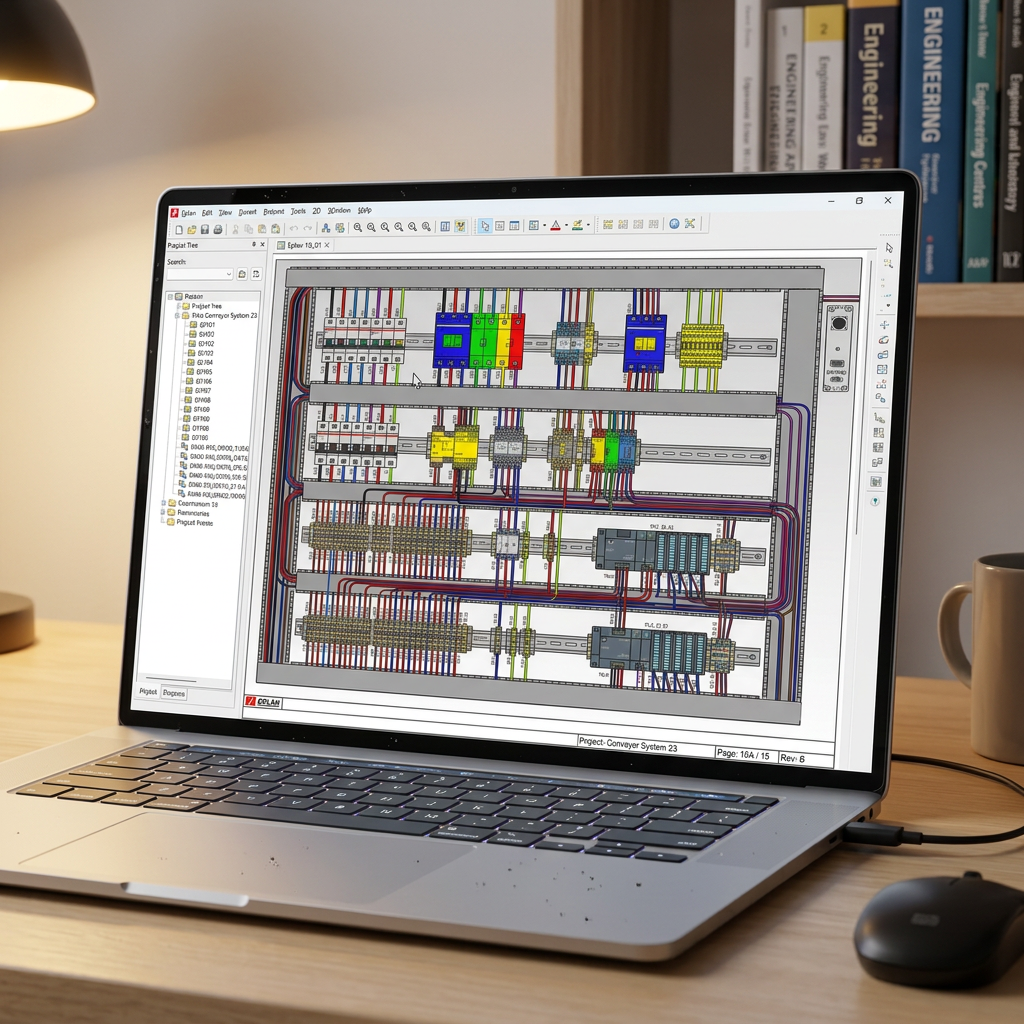Click the "Page: 16A / 15" title block text
Image resolution: width=1024 pixels, height=1024 pixels.
coord(743,755)
